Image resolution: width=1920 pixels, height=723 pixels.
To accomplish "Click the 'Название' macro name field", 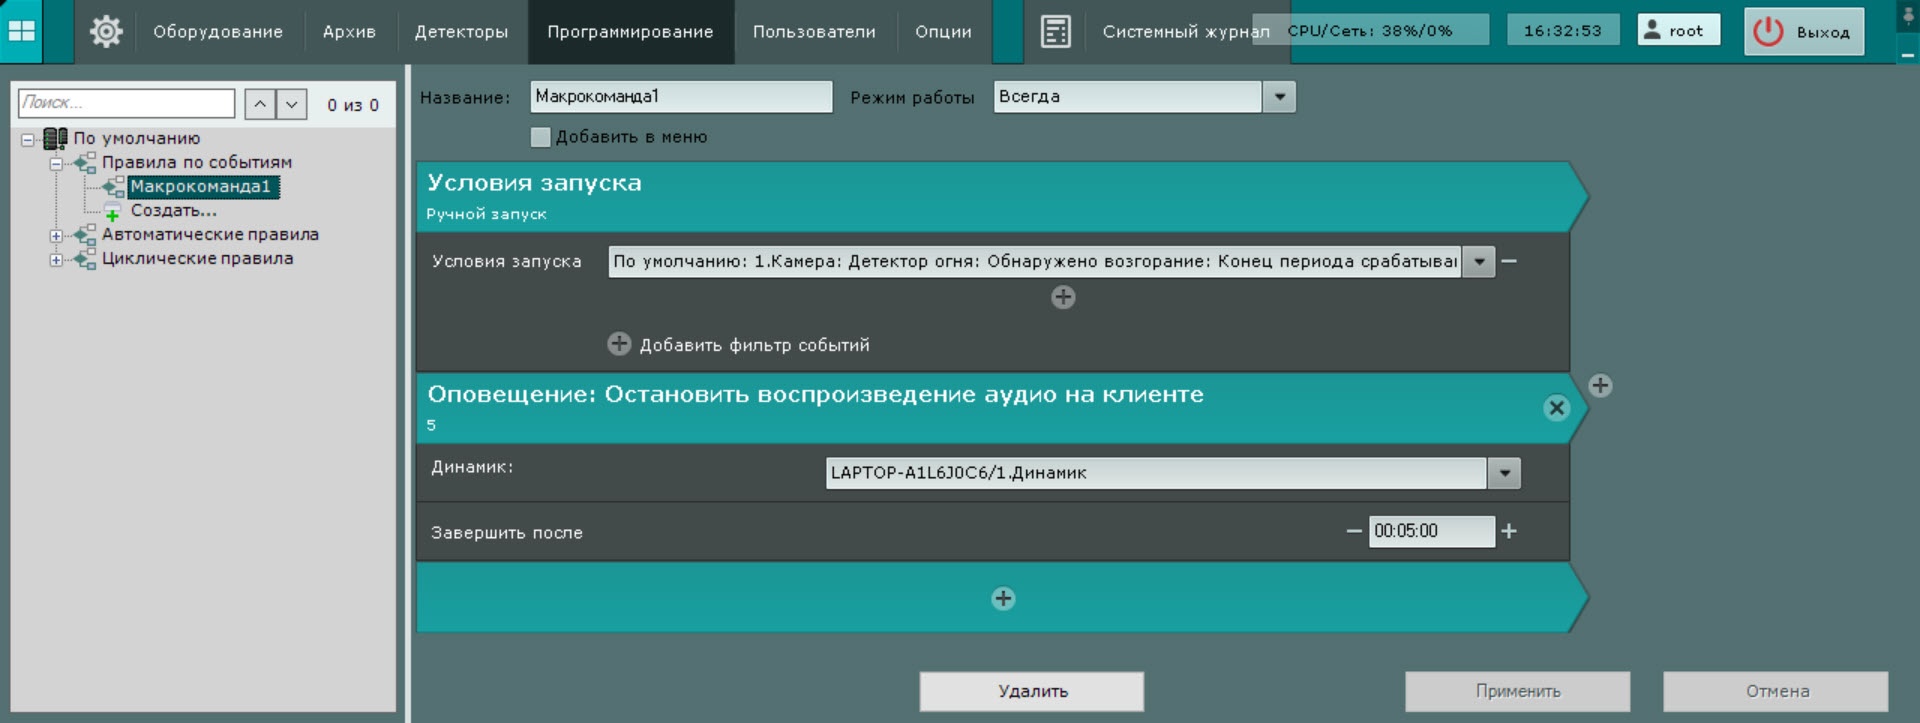I will pyautogui.click(x=680, y=97).
